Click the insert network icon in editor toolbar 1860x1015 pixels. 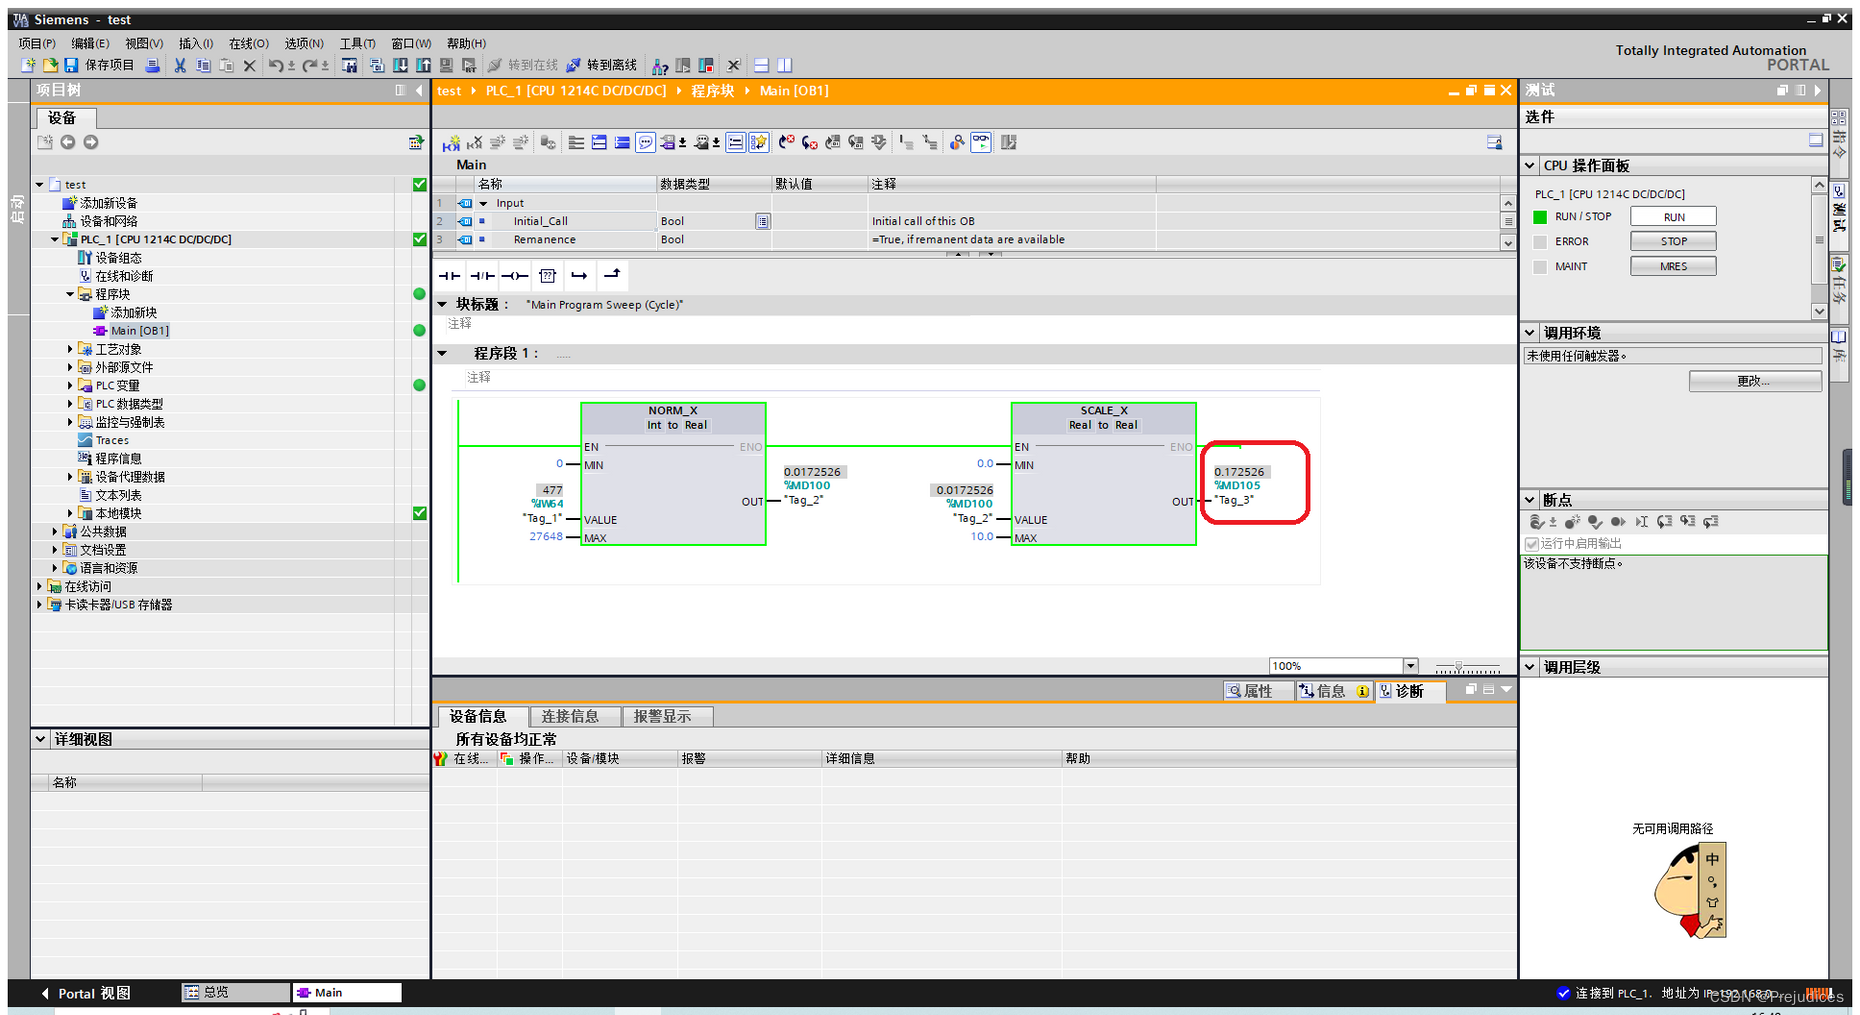[x=451, y=143]
